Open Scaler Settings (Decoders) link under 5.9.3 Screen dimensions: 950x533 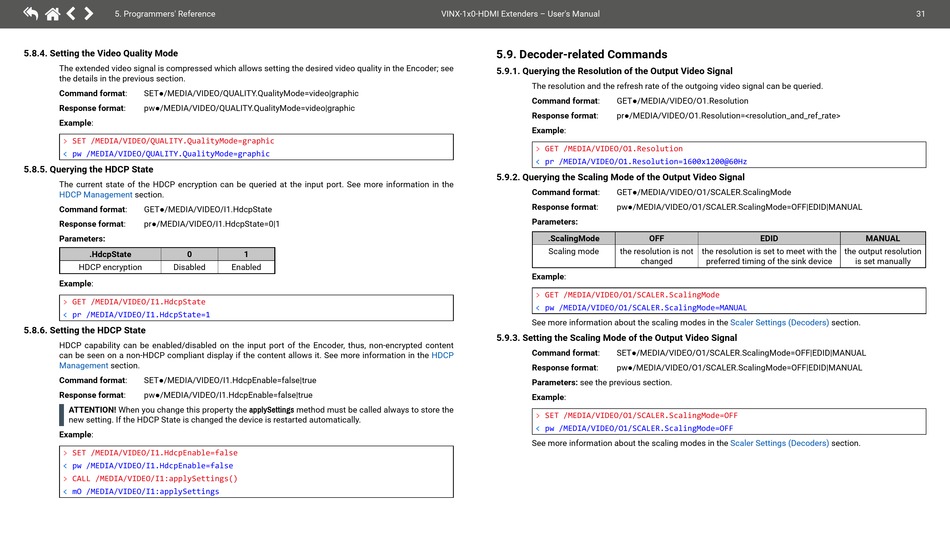point(779,443)
